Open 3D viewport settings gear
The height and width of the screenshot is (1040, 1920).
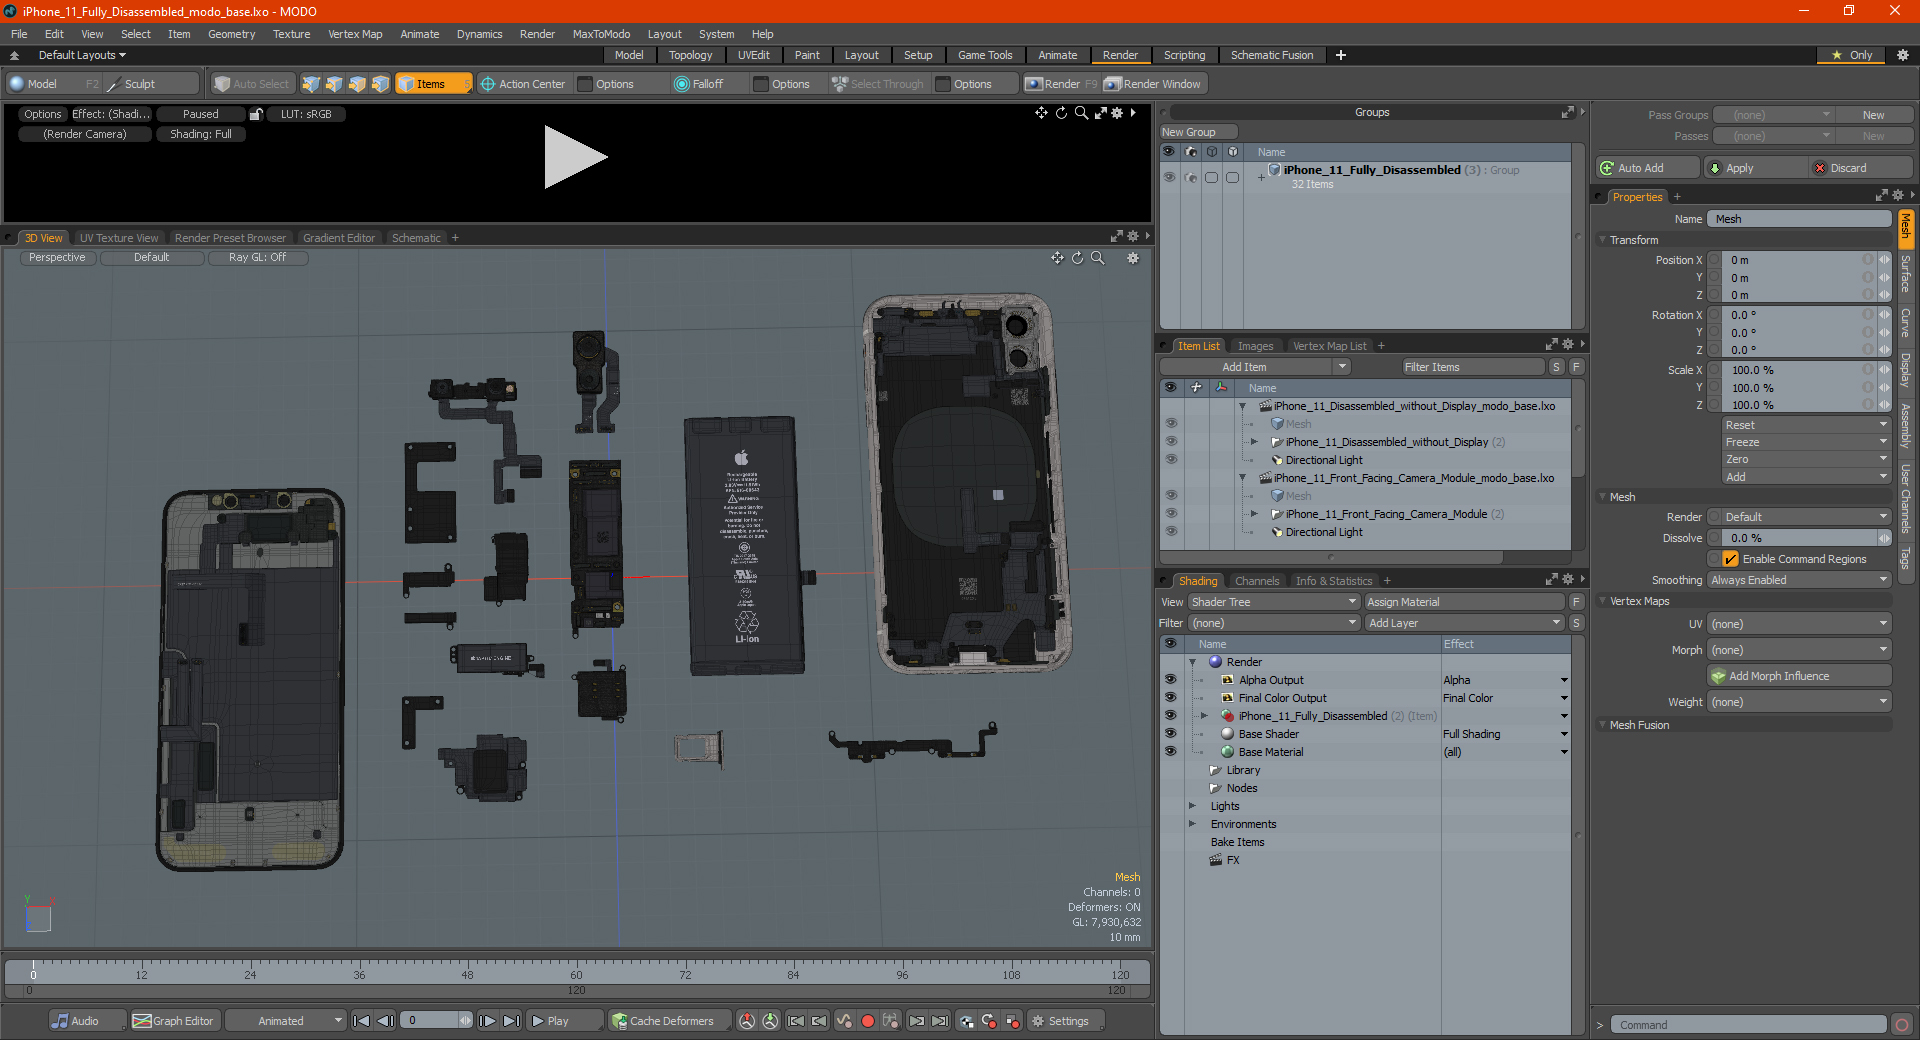(1133, 258)
